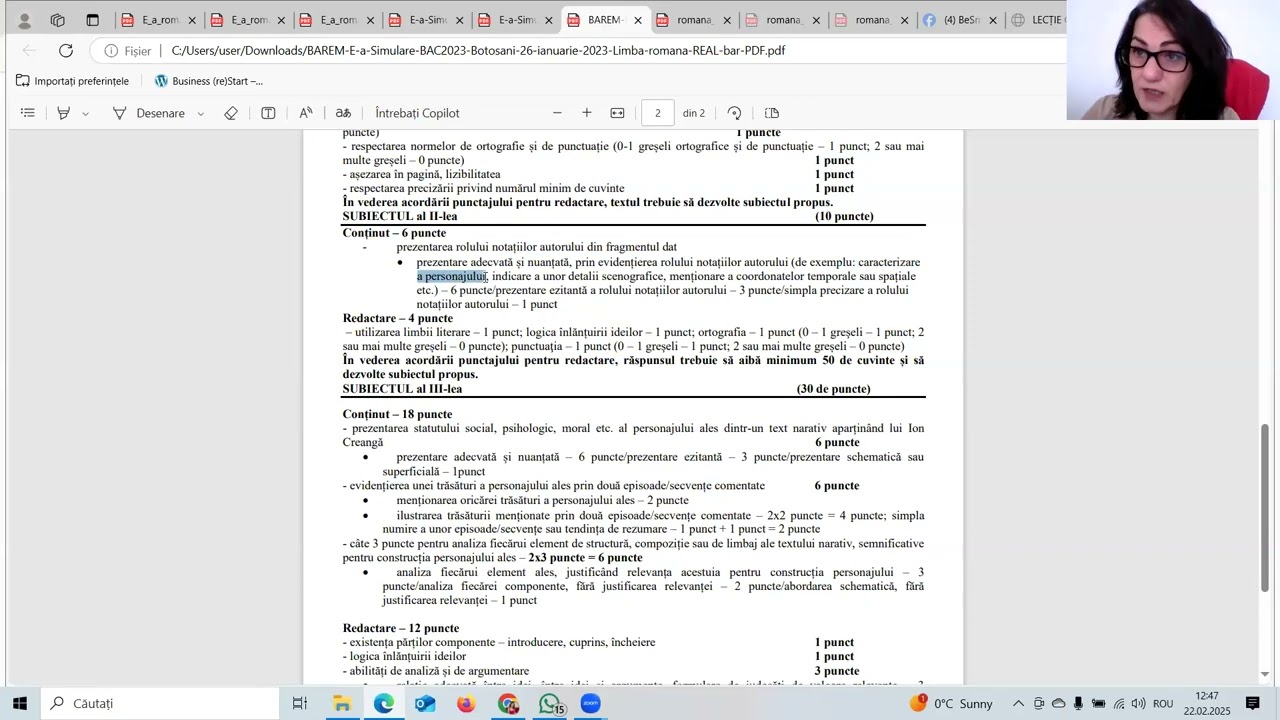Click "SUBIECTUL al II-lea" heading
This screenshot has height=720, width=1280.
(400, 216)
